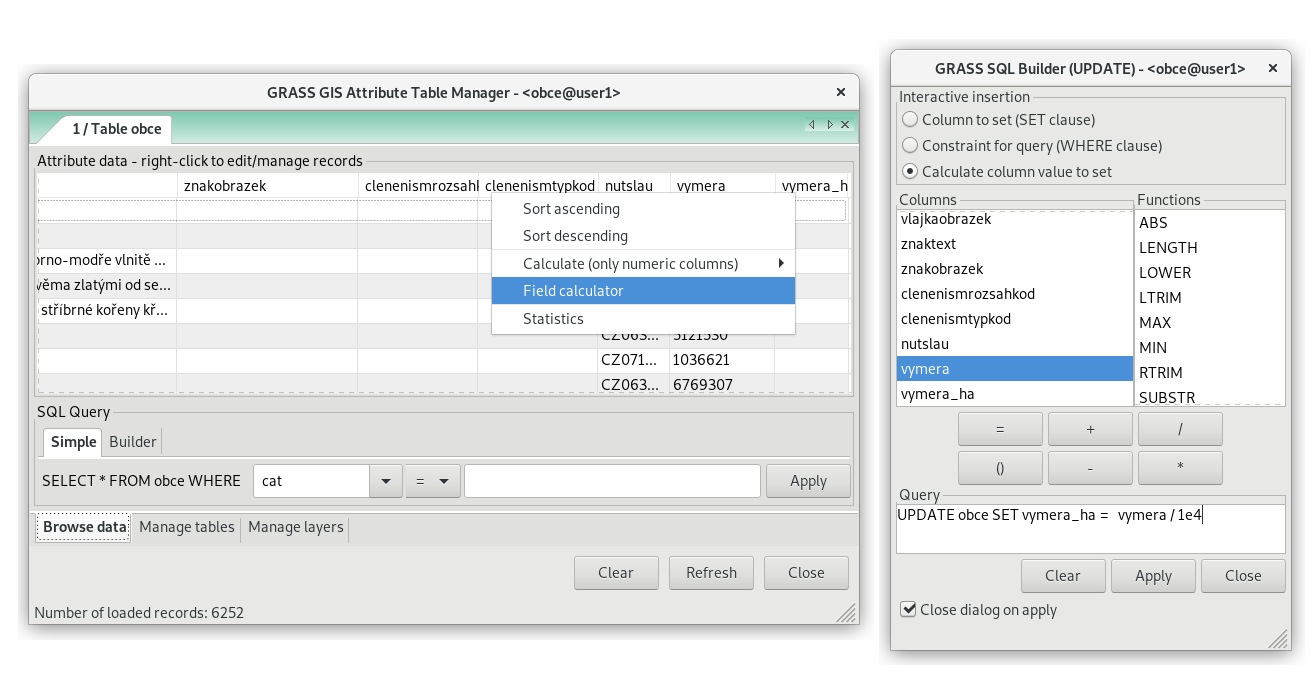Click 'znakobrazek' table column header
Viewport: 1316px width, 700px height.
[x=267, y=185]
